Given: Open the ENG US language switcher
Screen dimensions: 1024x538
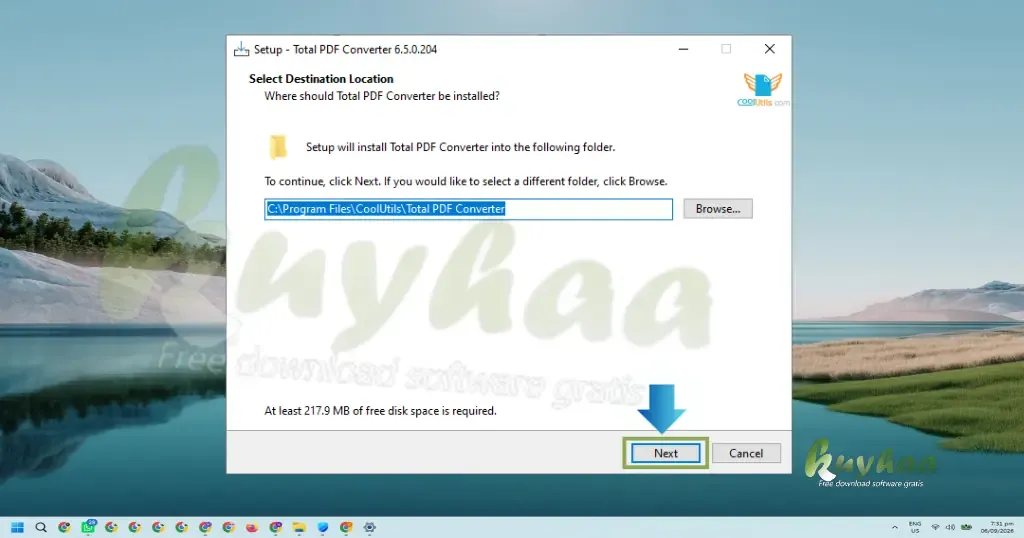Looking at the screenshot, I should pos(915,527).
